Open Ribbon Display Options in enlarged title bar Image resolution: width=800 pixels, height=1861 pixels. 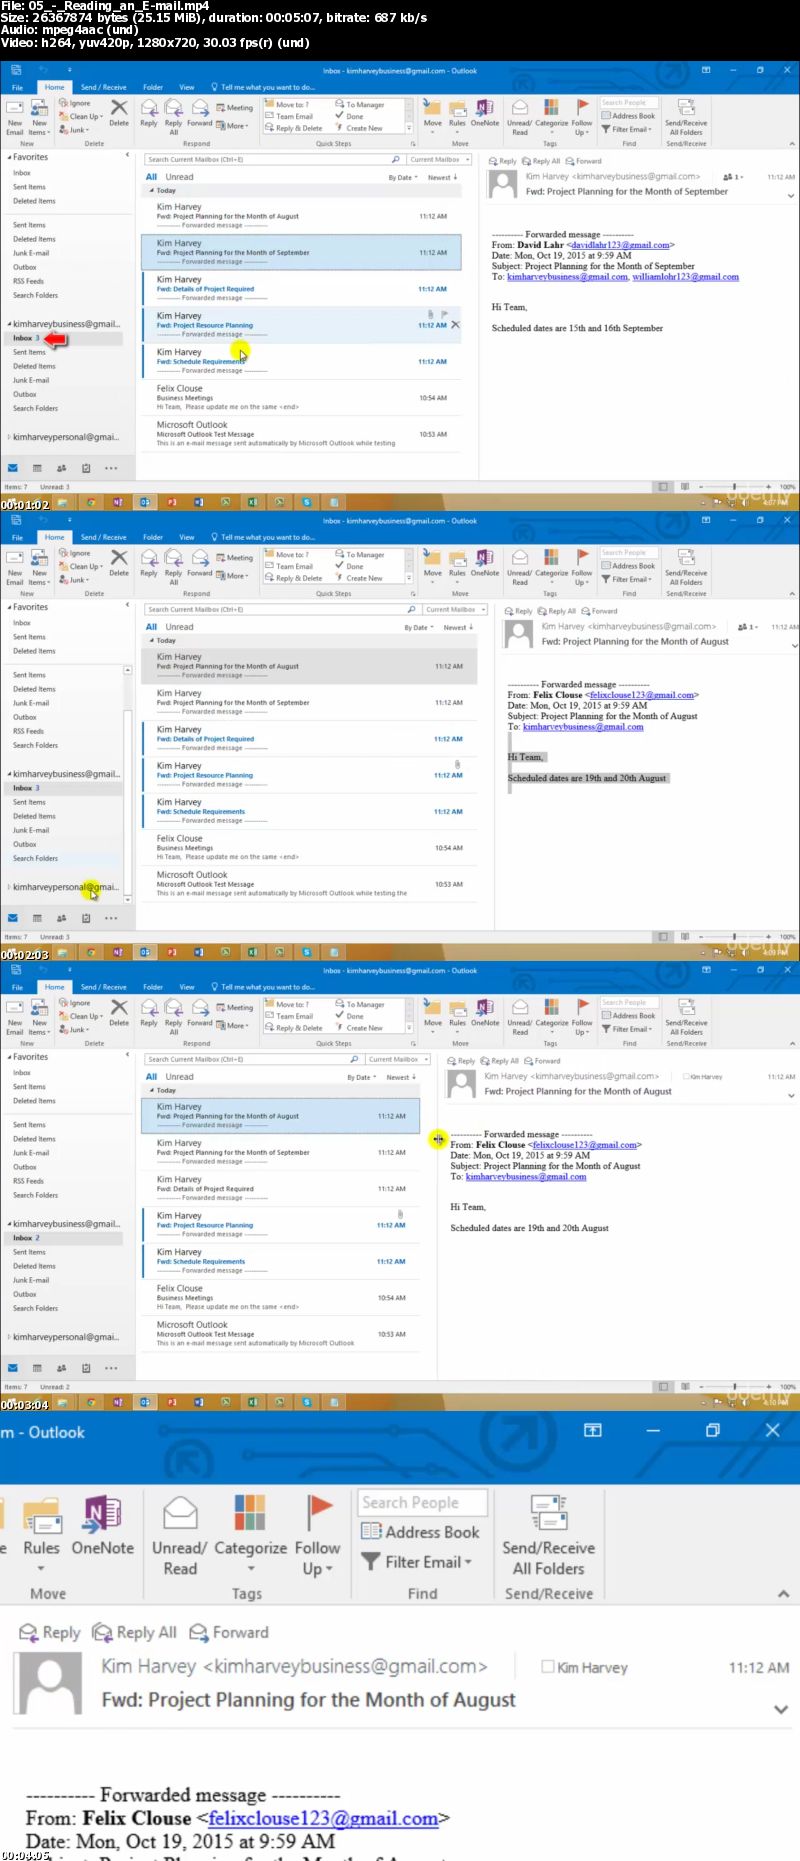[x=593, y=1430]
